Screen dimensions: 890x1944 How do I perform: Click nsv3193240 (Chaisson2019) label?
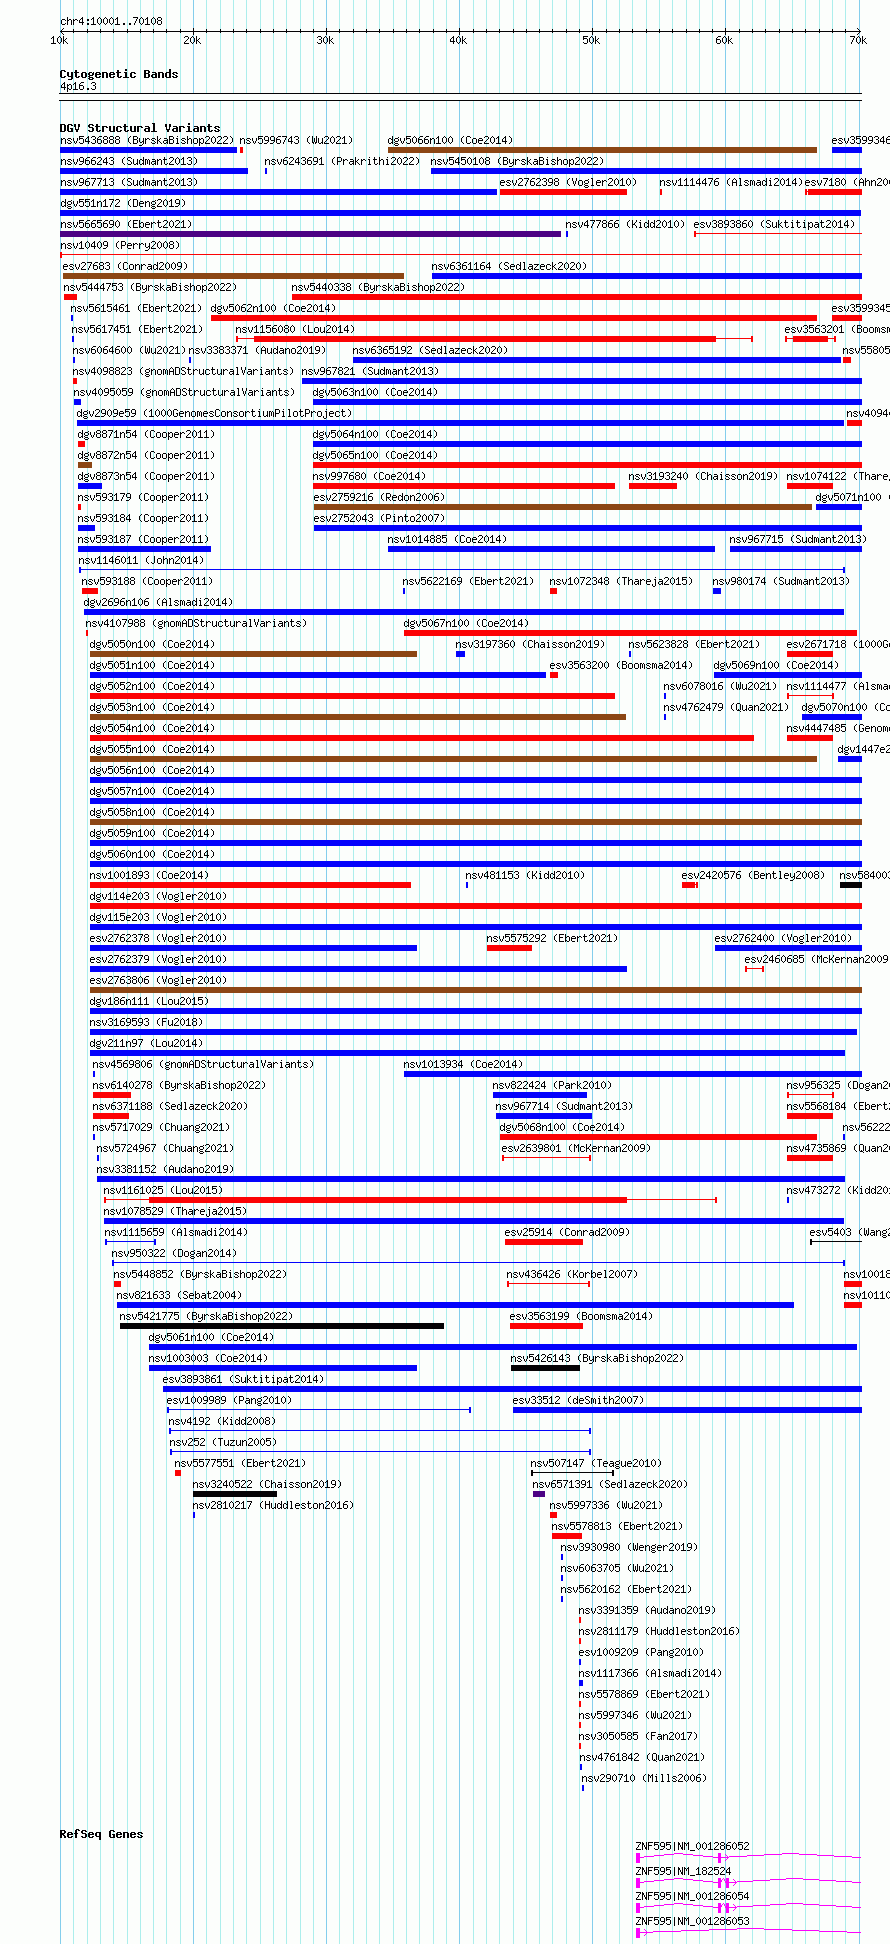tap(703, 476)
